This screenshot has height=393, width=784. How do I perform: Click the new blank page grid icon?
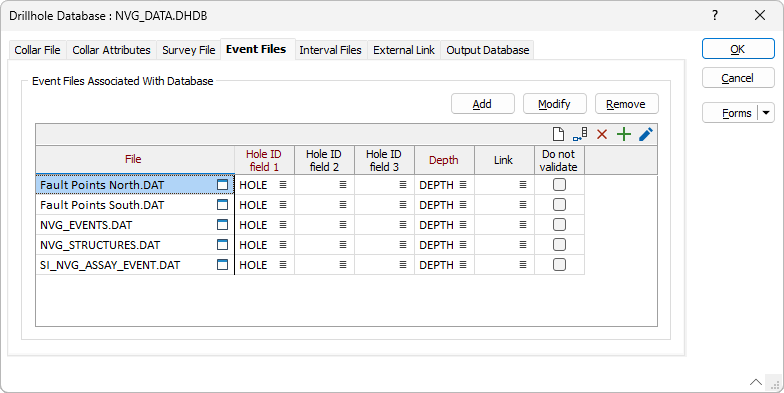click(x=558, y=134)
